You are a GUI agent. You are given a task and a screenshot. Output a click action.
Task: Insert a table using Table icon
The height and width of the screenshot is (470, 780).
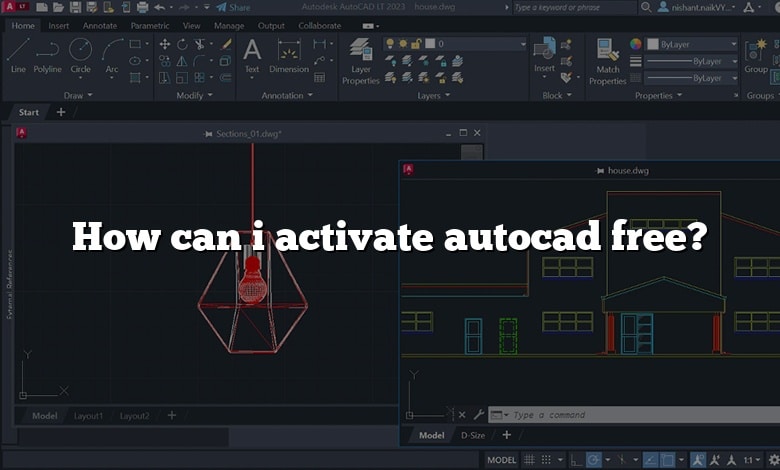click(319, 78)
